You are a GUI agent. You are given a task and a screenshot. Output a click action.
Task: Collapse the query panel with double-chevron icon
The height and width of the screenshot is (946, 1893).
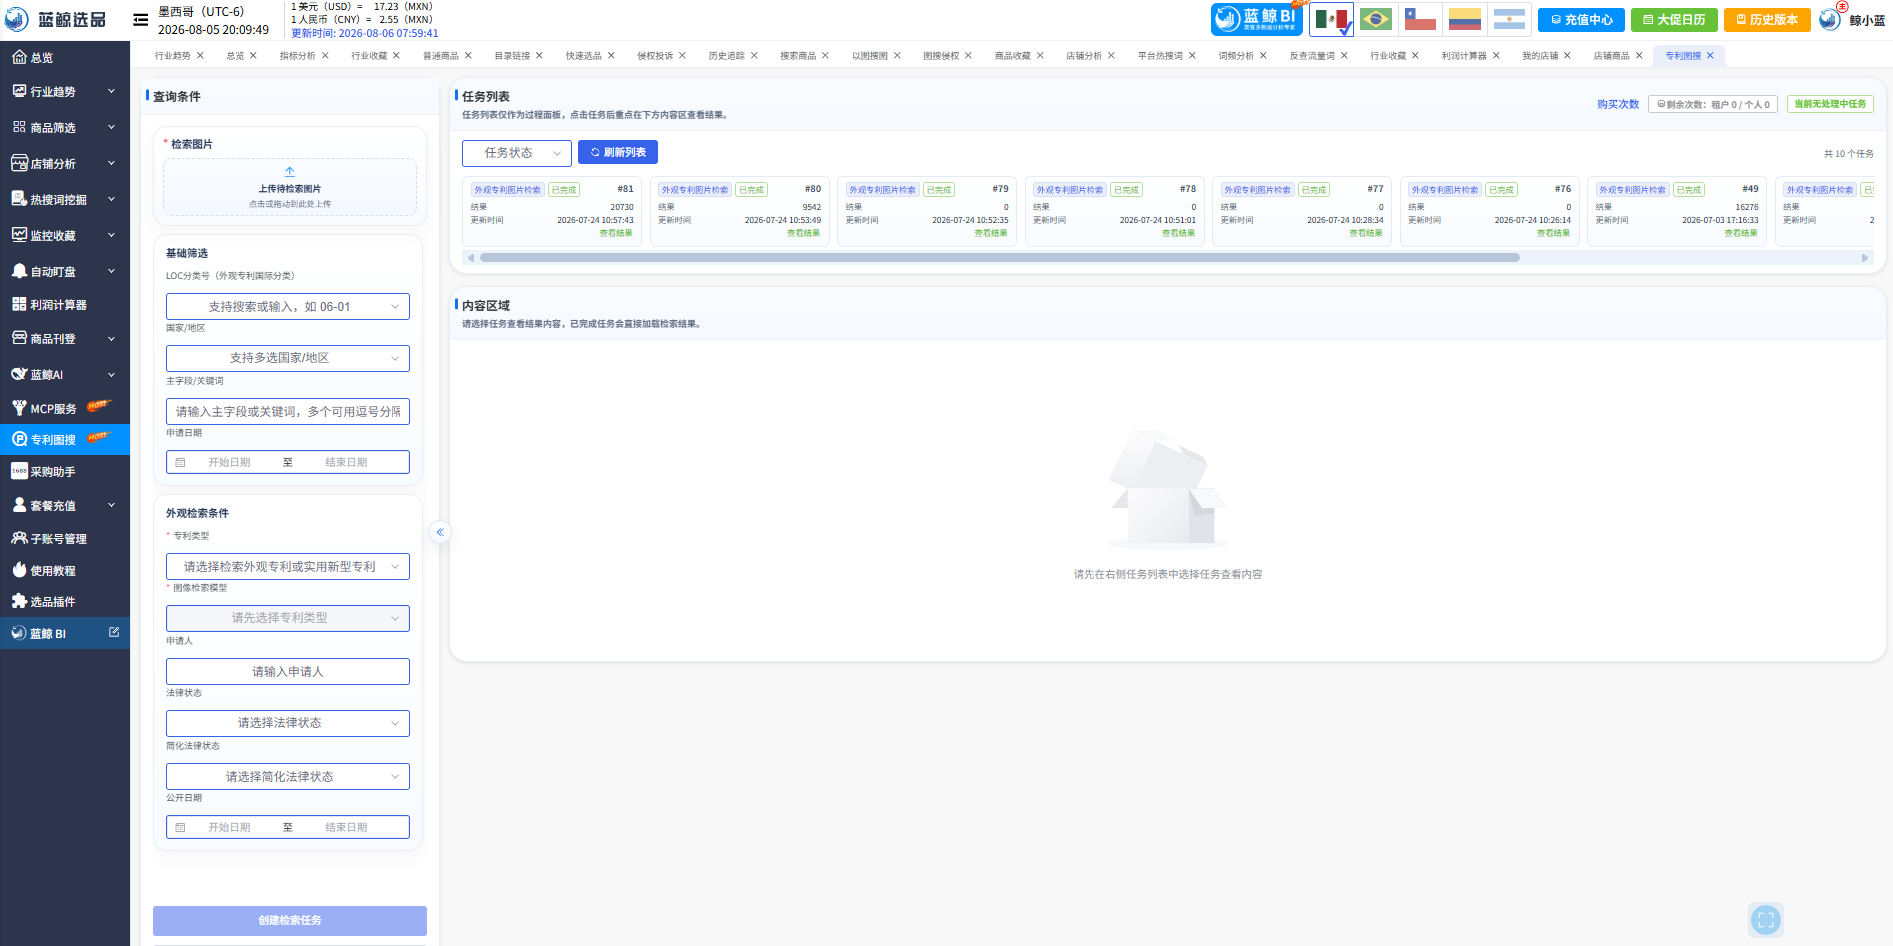(440, 532)
